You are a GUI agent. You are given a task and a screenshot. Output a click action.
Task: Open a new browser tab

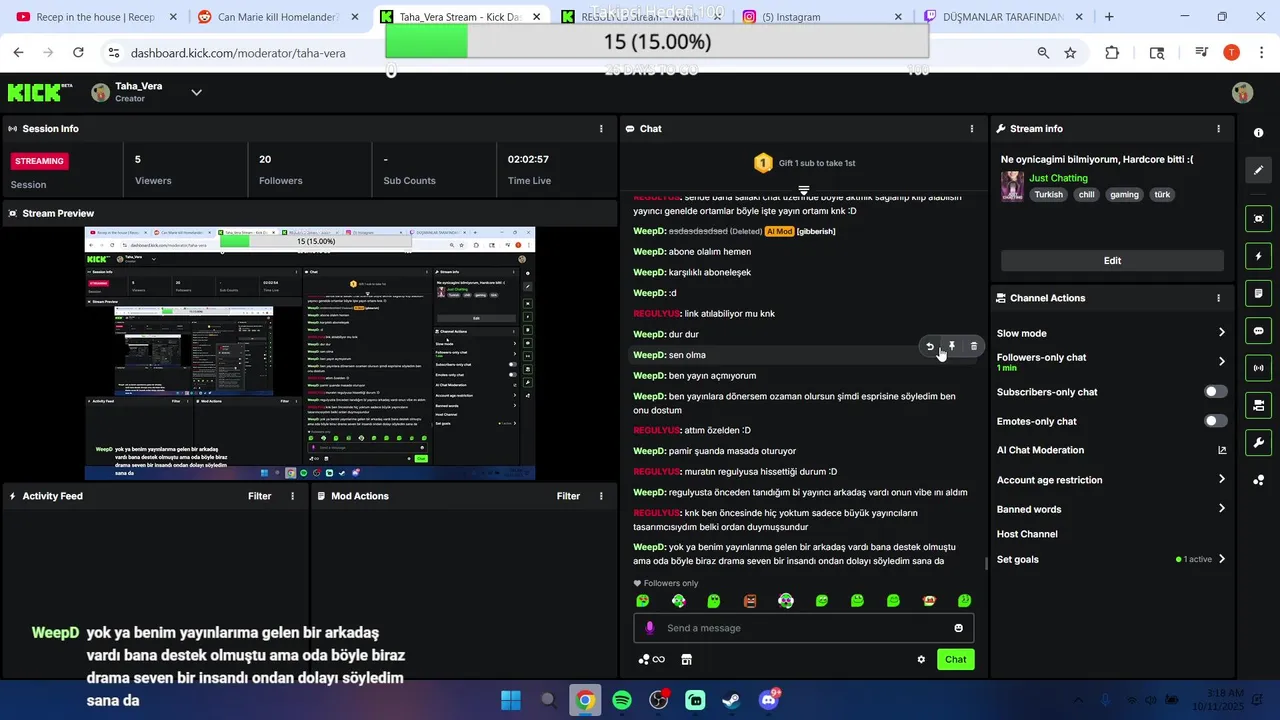(x=1109, y=17)
